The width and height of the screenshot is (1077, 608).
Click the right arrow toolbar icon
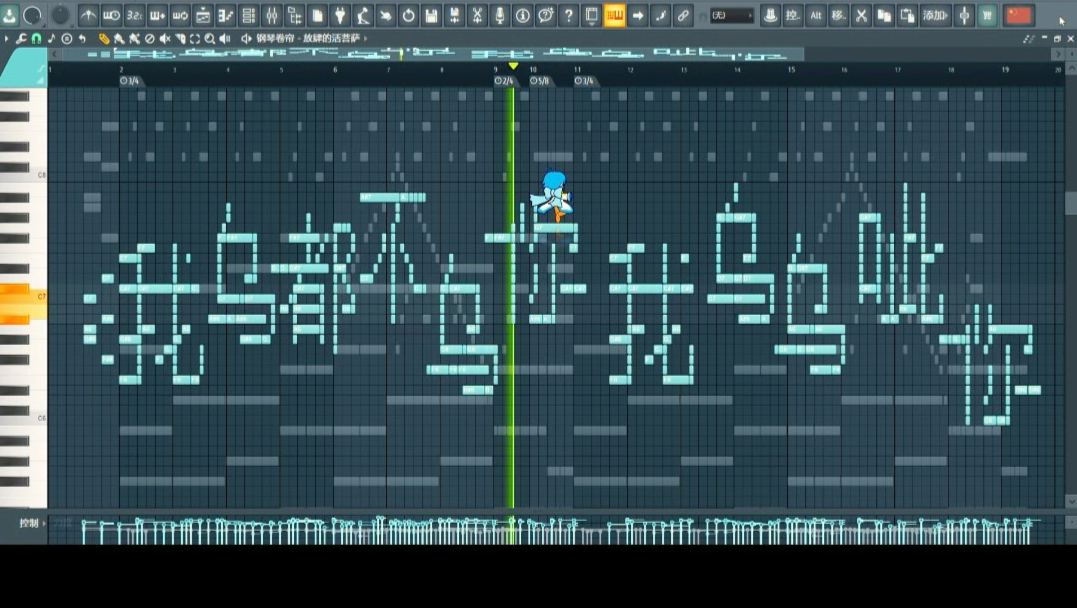click(x=637, y=15)
